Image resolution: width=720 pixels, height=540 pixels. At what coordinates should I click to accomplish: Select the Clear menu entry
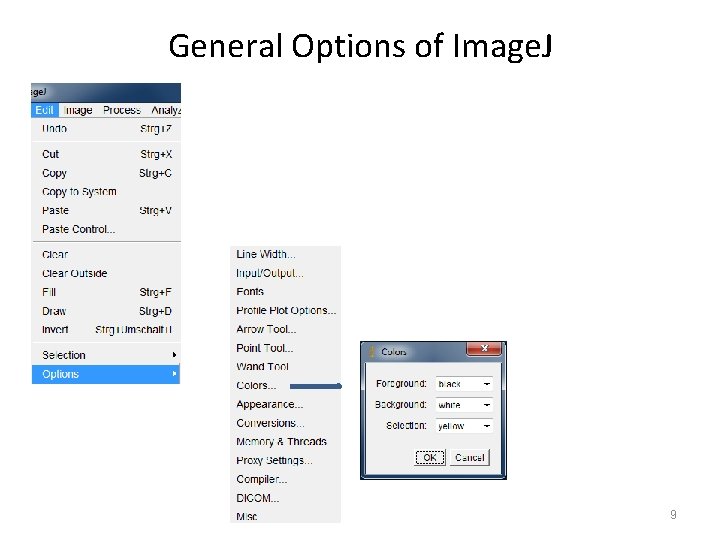pyautogui.click(x=106, y=254)
